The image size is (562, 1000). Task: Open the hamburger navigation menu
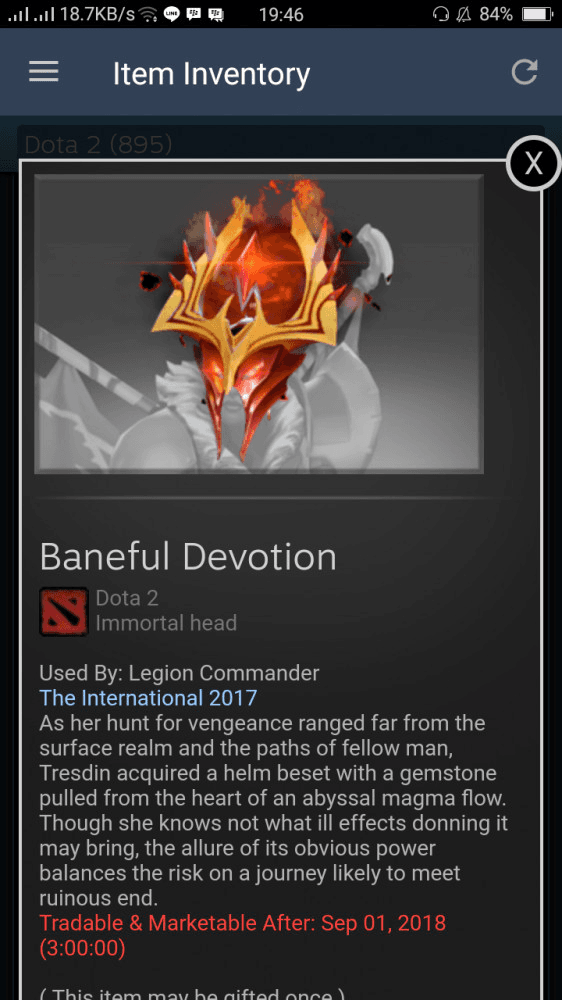click(44, 71)
